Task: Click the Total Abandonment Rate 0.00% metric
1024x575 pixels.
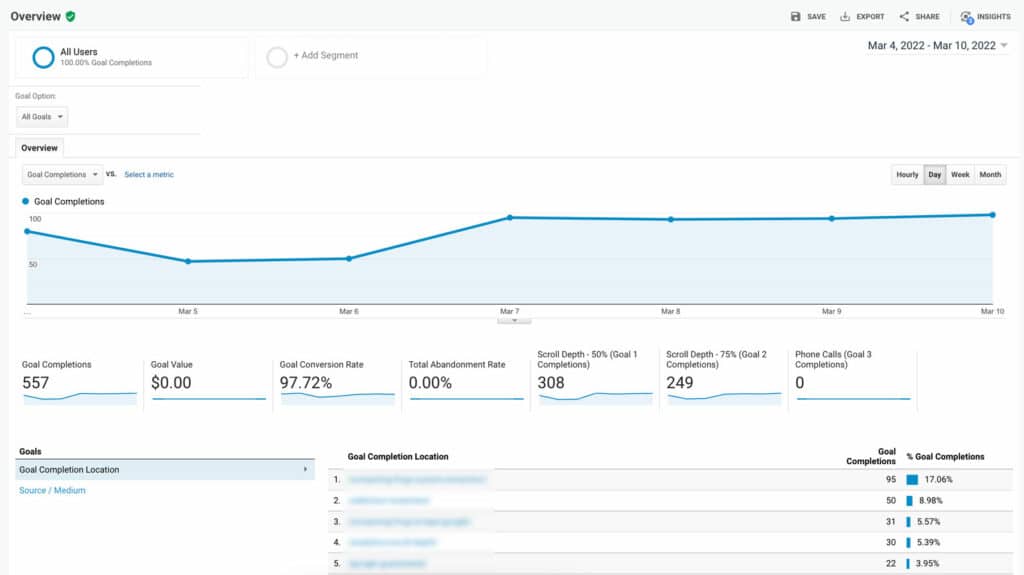Action: (x=430, y=383)
